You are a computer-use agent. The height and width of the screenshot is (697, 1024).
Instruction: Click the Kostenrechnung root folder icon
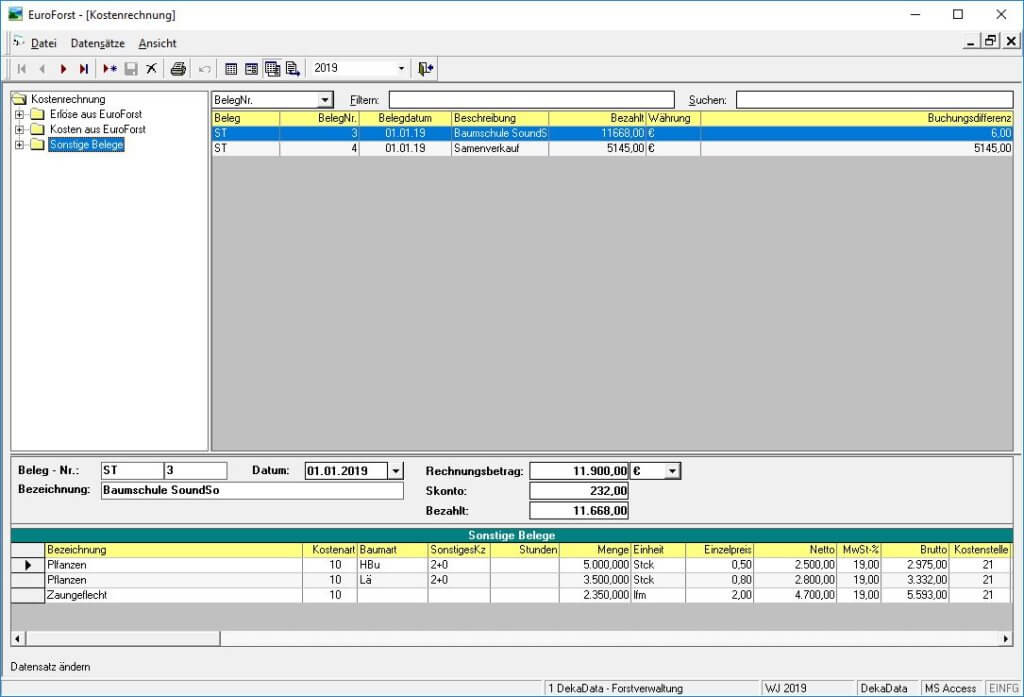(20, 99)
